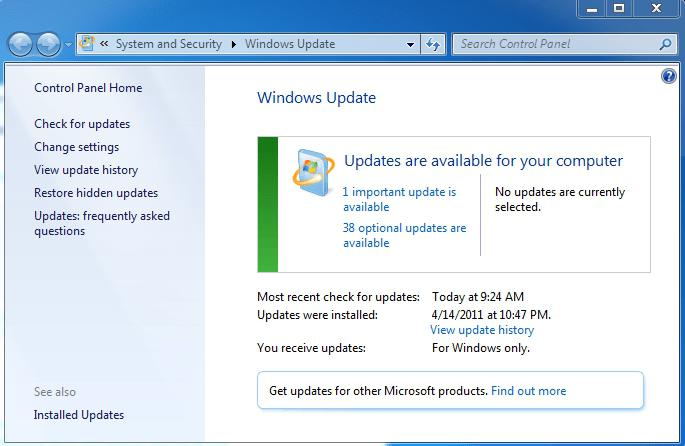
Task: Click the 'Today at 9:24 AM' value
Action: point(478,297)
